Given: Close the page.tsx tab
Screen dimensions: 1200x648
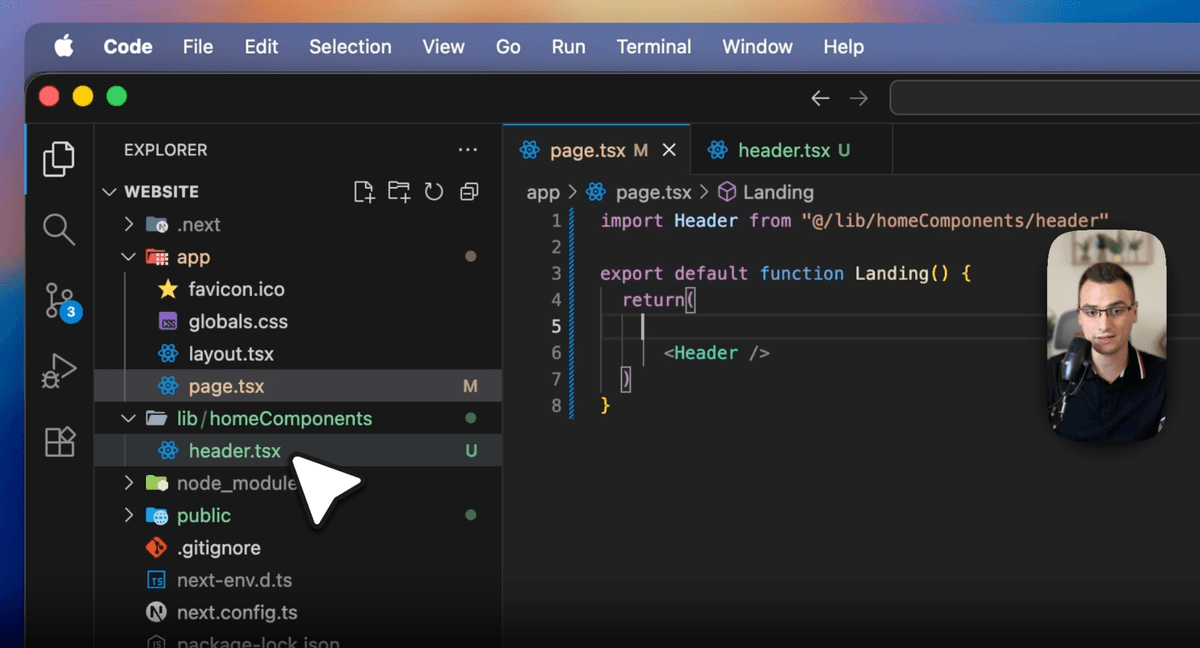Looking at the screenshot, I should 669,150.
